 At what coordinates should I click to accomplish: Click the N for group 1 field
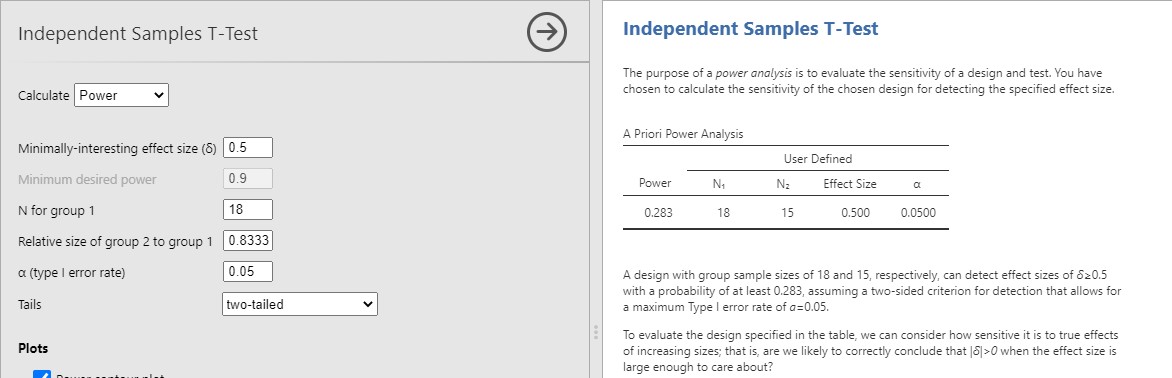click(x=248, y=209)
